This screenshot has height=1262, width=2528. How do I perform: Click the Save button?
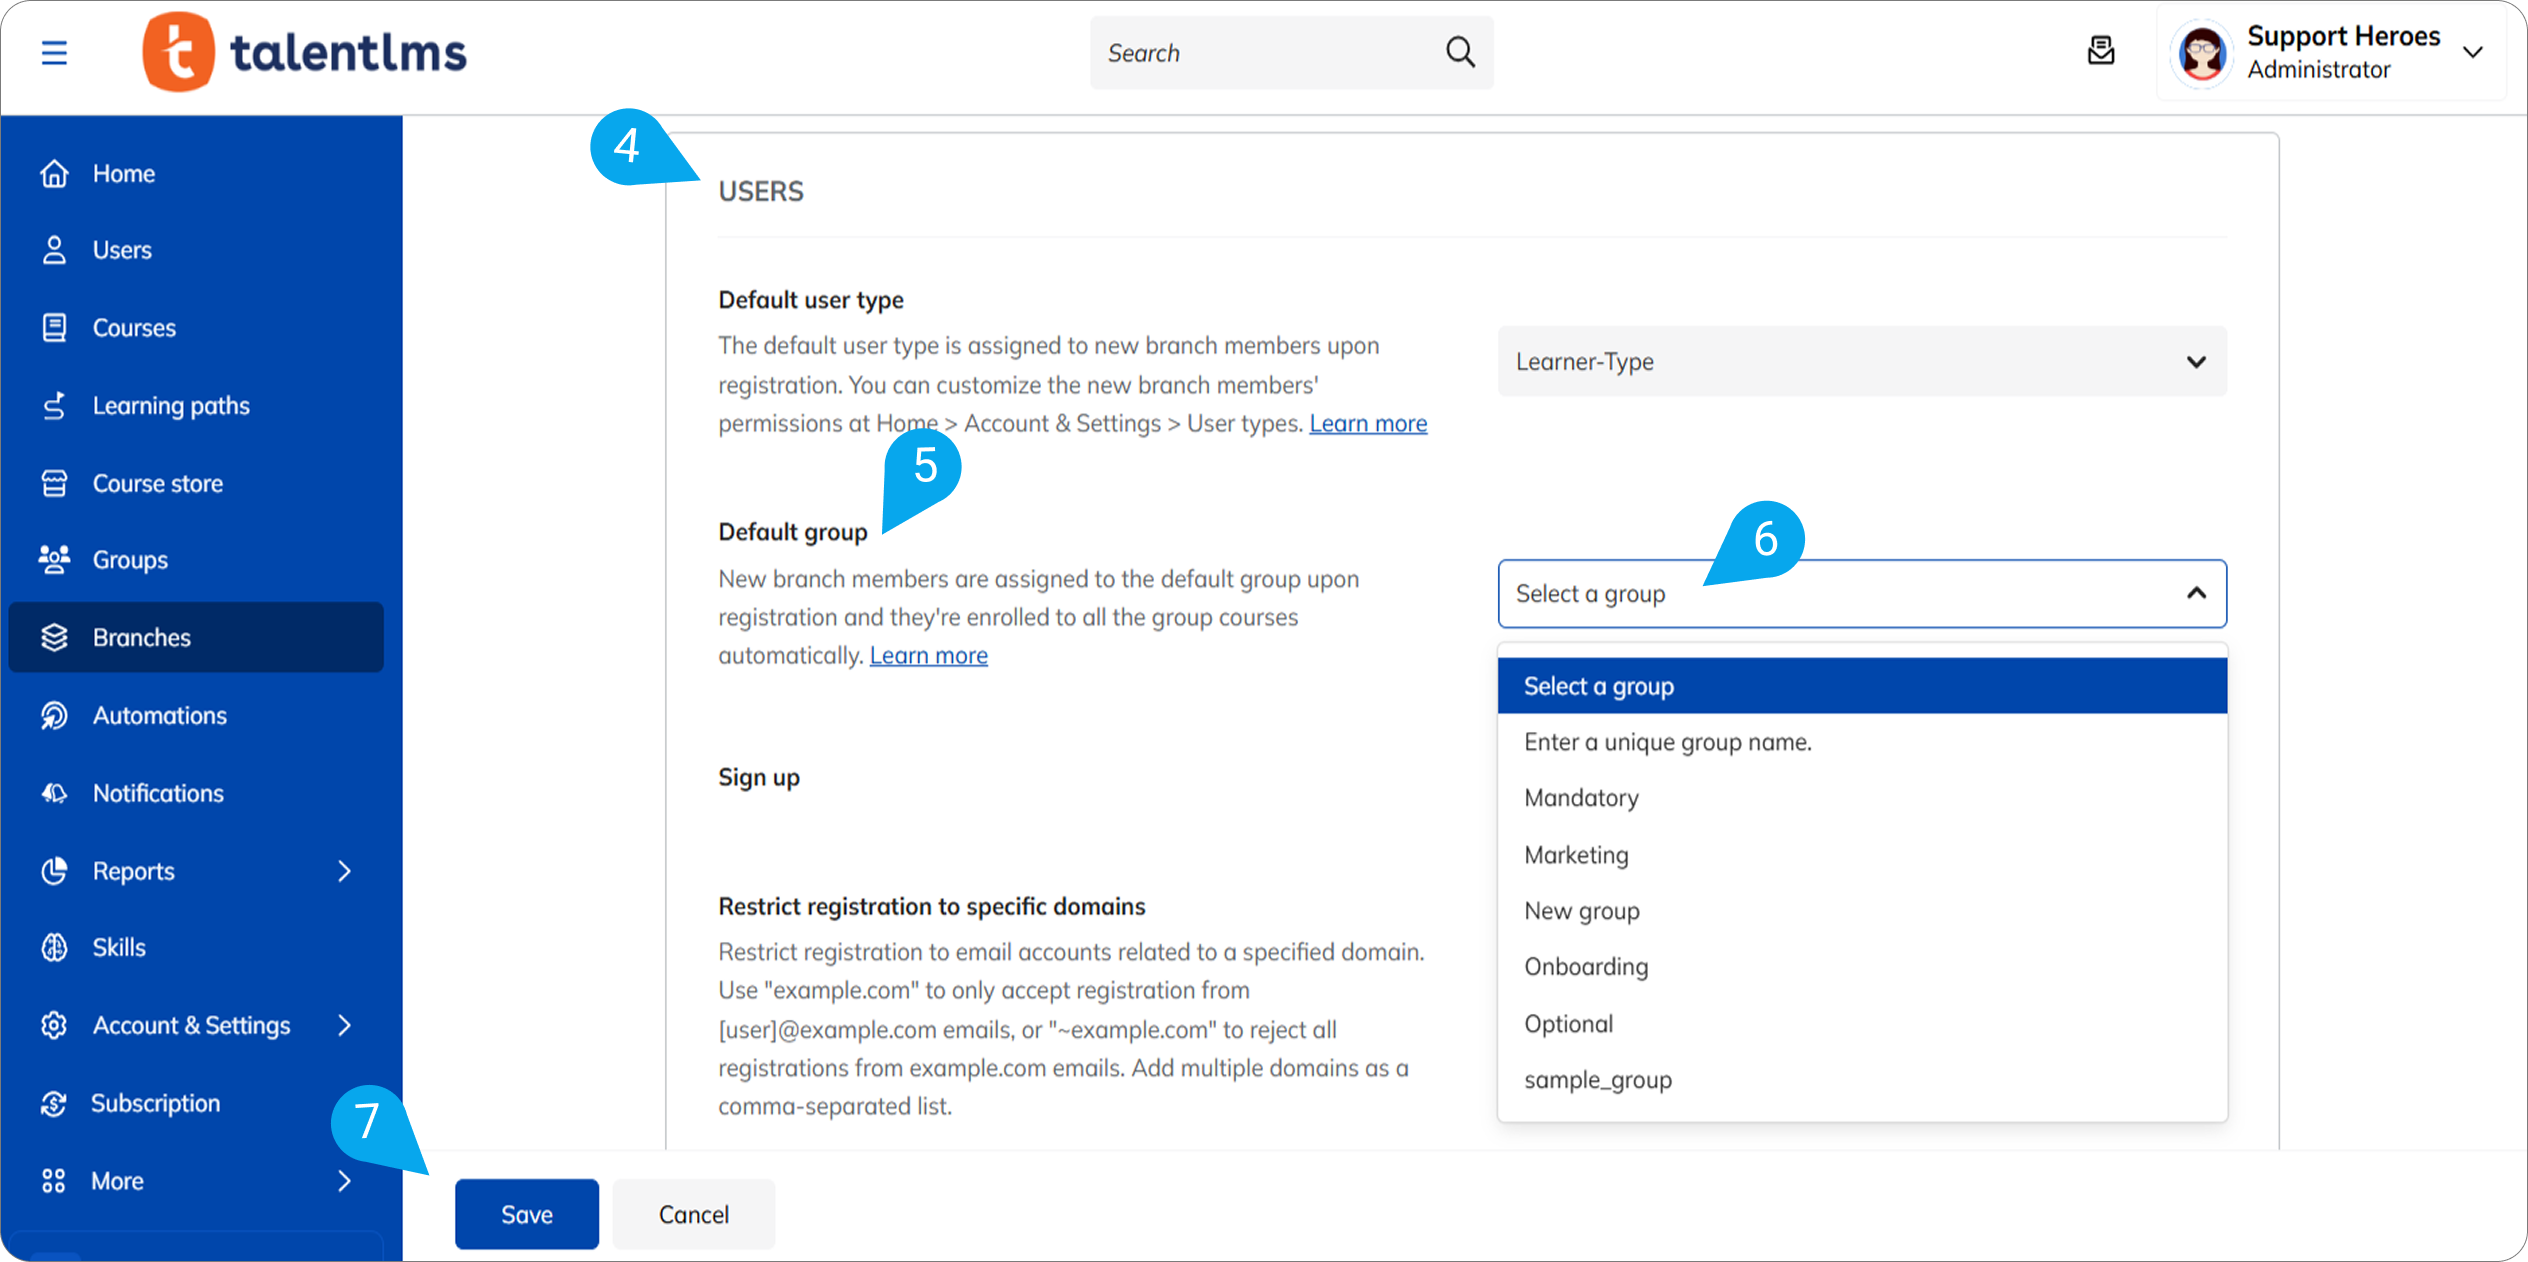point(526,1214)
